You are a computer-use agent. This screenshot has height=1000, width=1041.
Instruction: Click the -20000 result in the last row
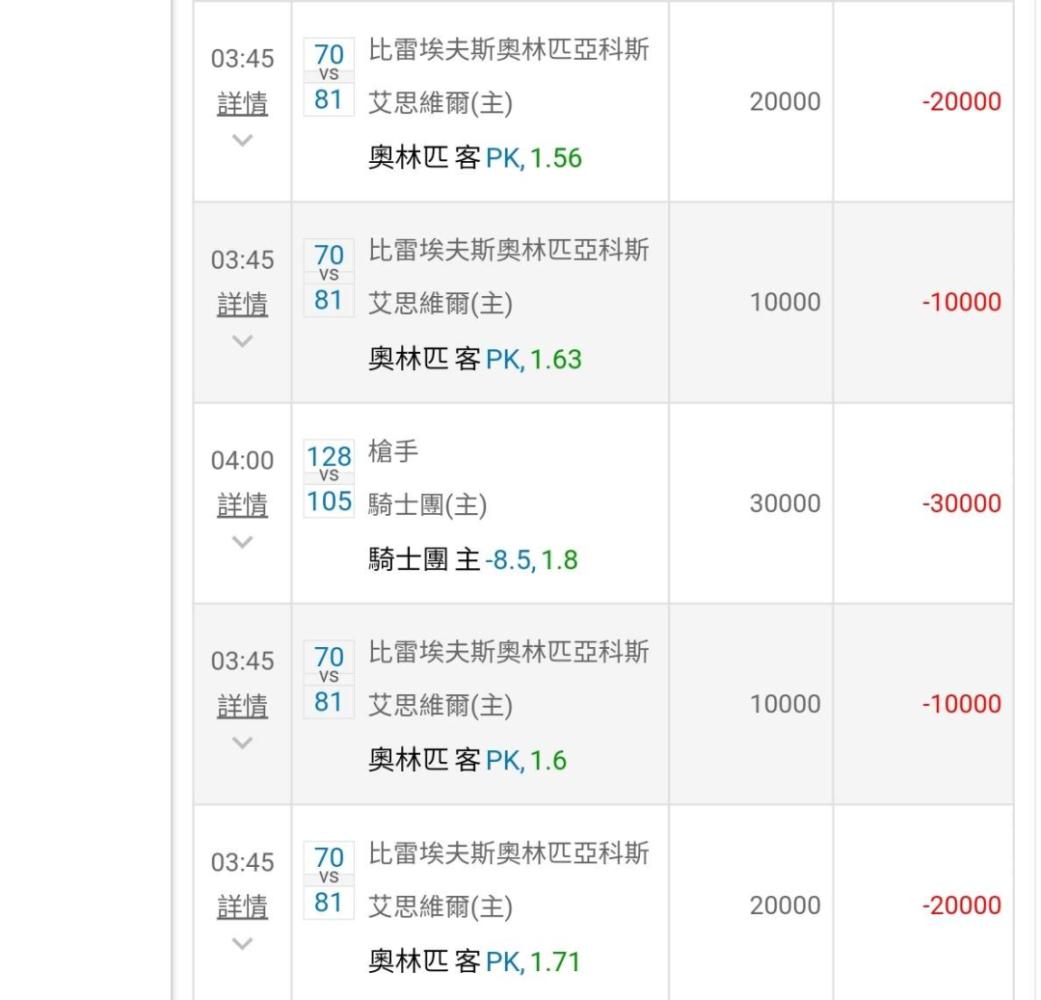[961, 905]
